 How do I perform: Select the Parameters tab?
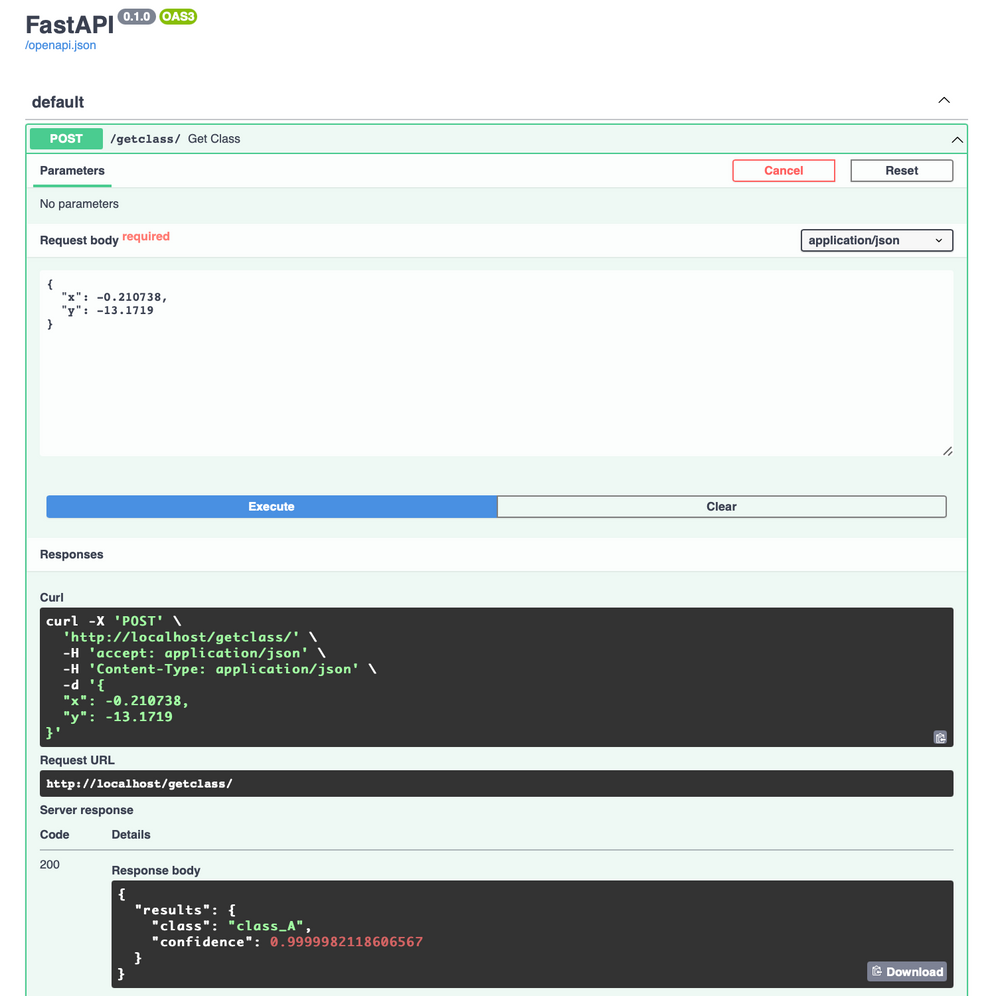[71, 171]
